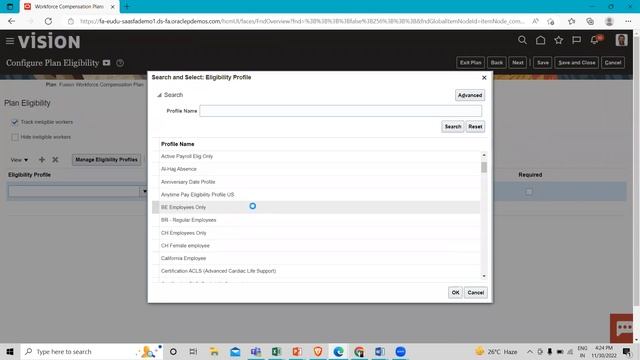640x360 pixels.
Task: Open a new browser tab
Action: point(127,7)
